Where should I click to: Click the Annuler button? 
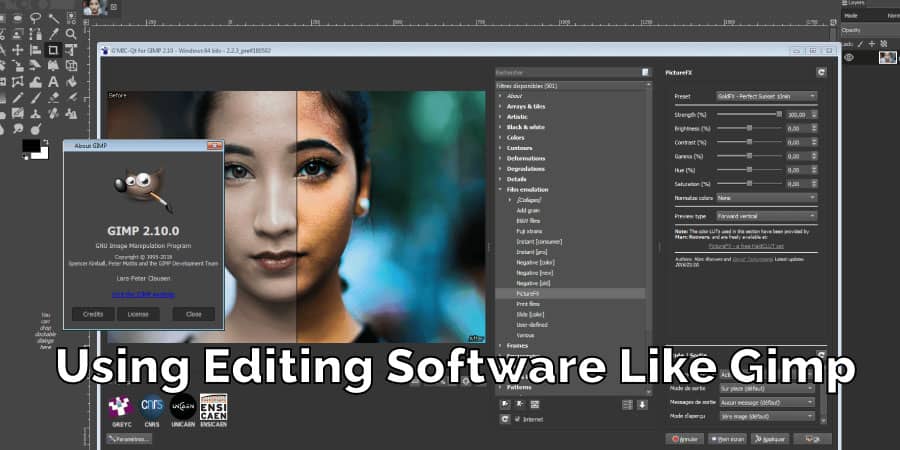(x=684, y=439)
